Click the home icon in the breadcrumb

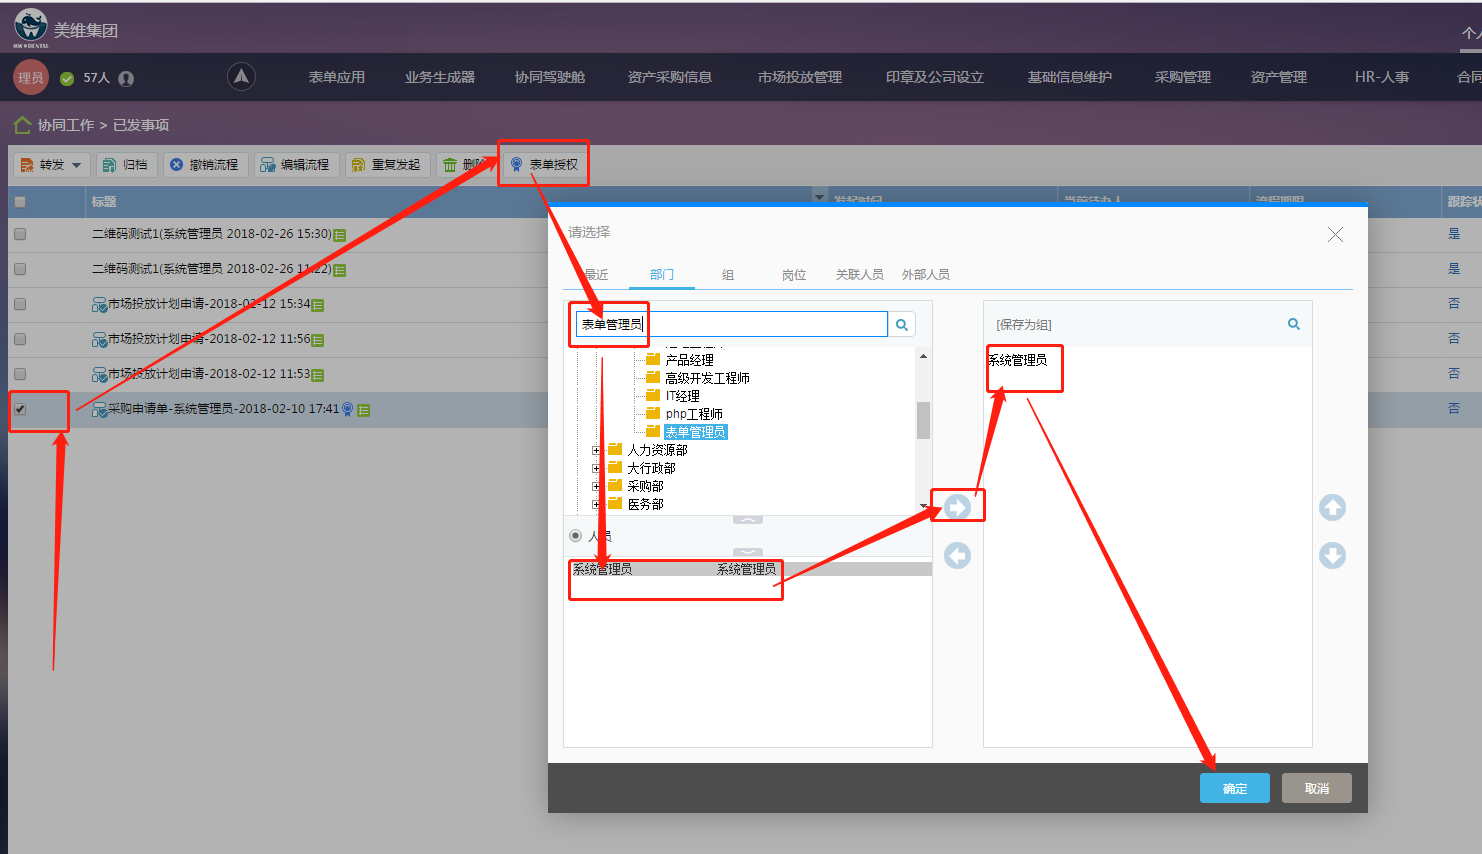coord(22,125)
